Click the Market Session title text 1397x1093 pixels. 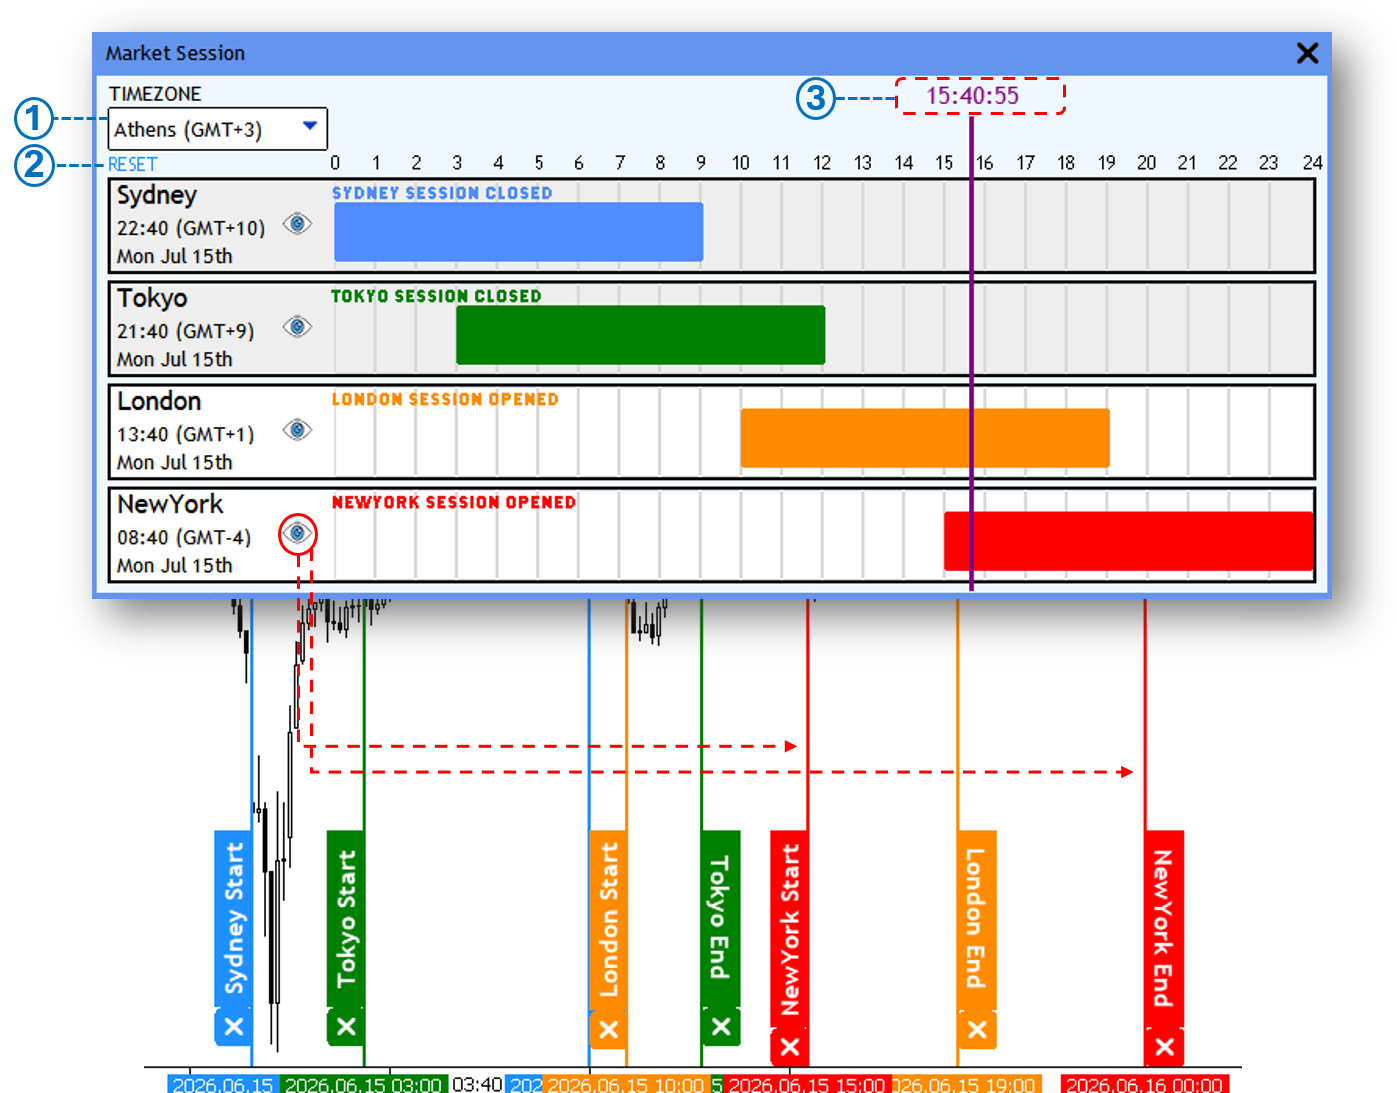click(175, 53)
